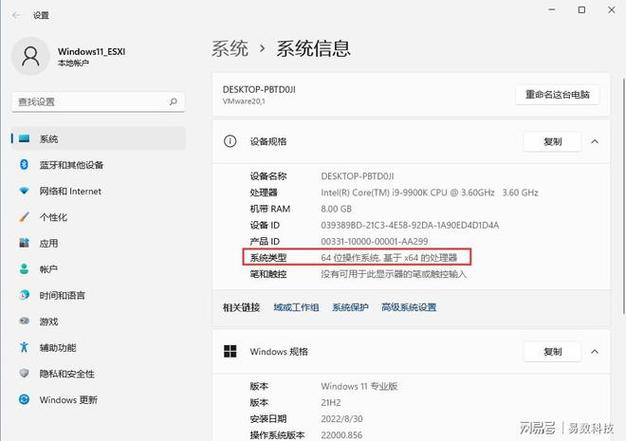
Task: Click the back arrow in Settings header
Action: click(16, 15)
